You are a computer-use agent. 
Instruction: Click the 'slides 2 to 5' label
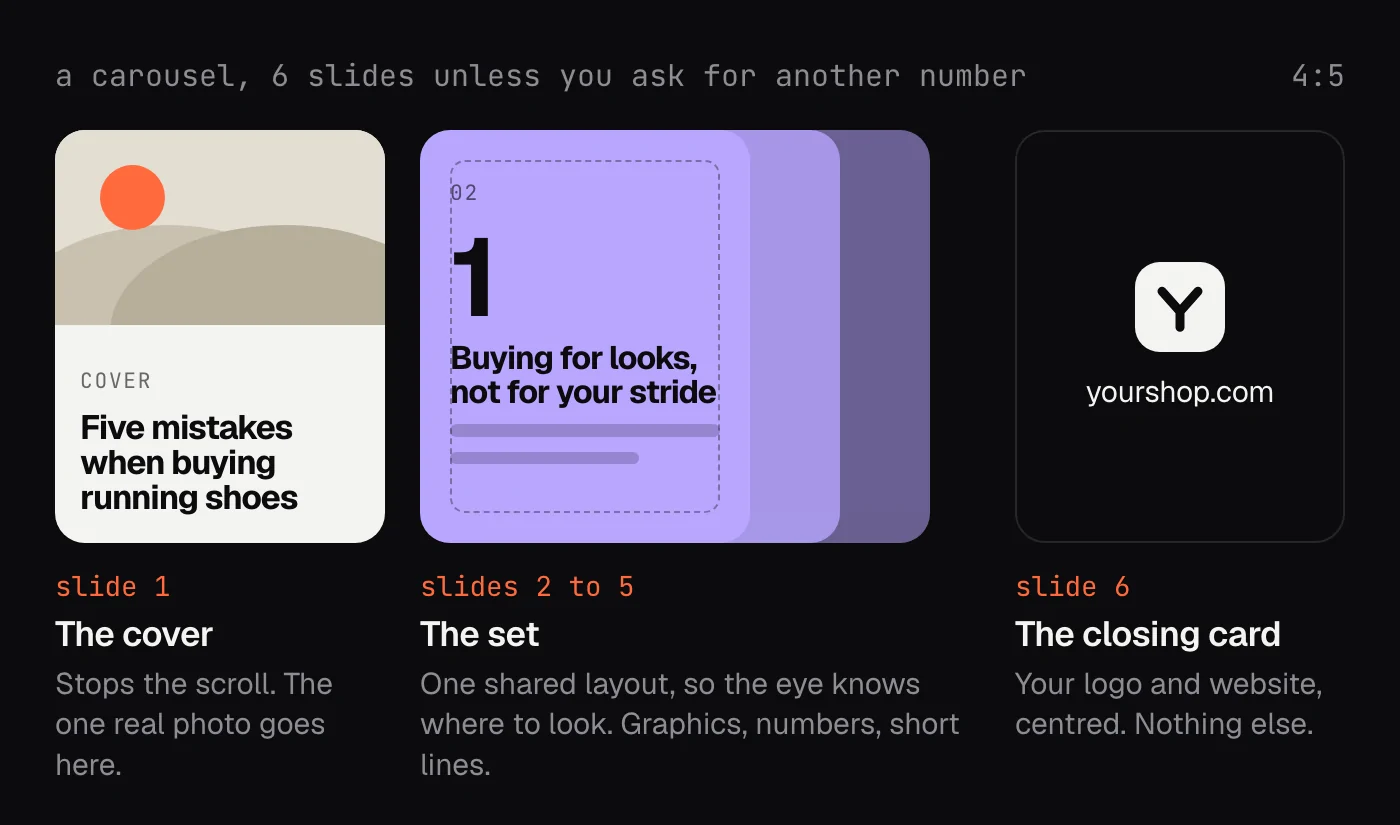tap(527, 586)
